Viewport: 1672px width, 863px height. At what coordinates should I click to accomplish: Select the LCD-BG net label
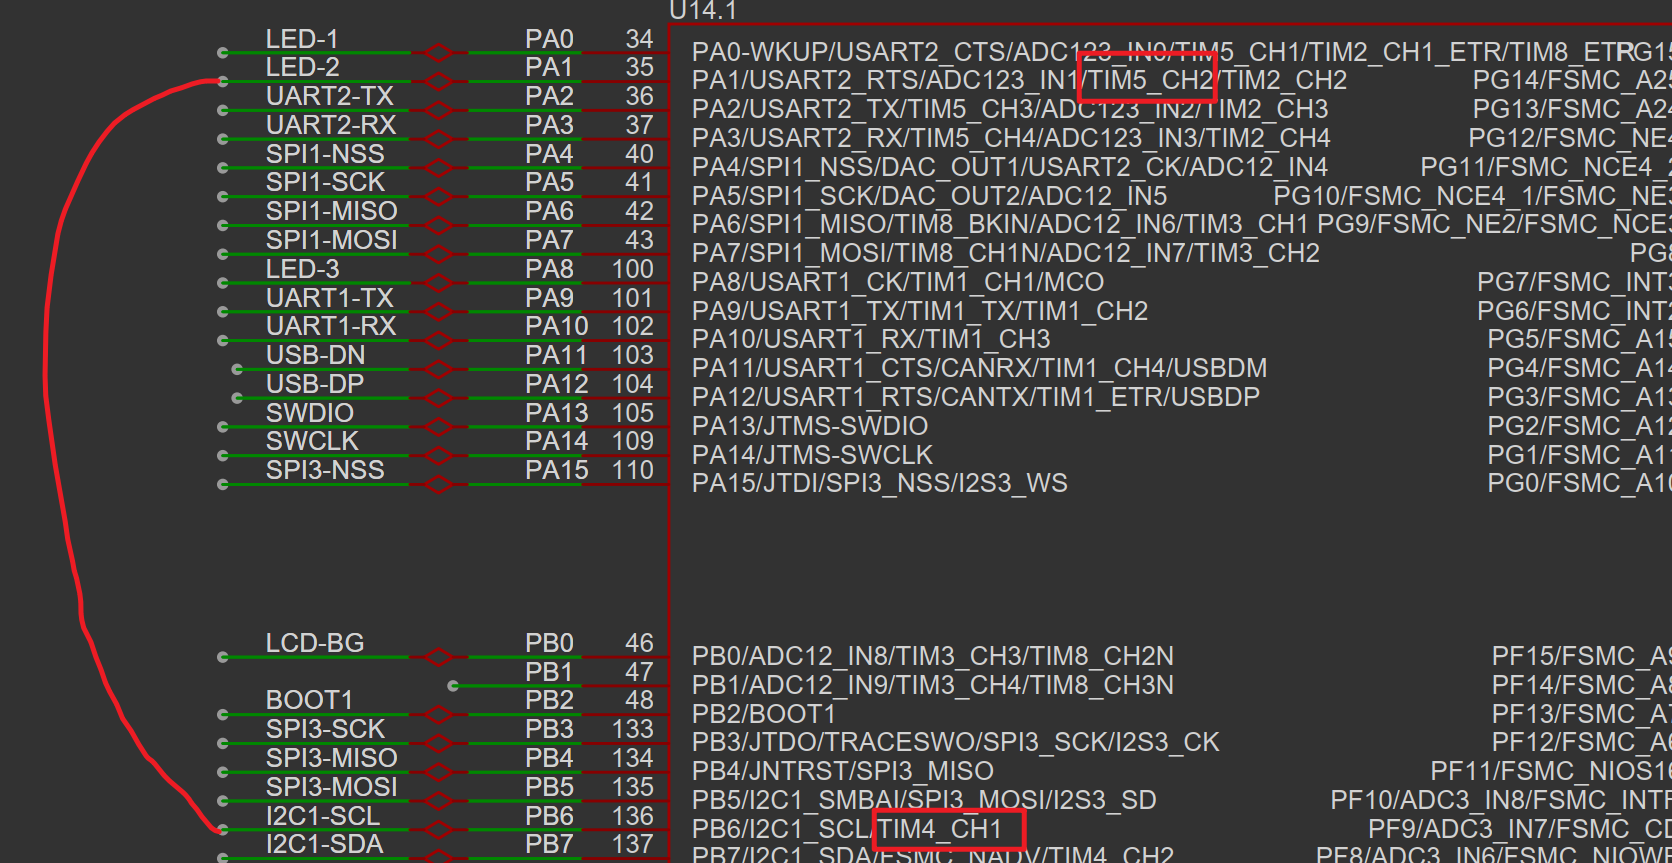point(315,643)
